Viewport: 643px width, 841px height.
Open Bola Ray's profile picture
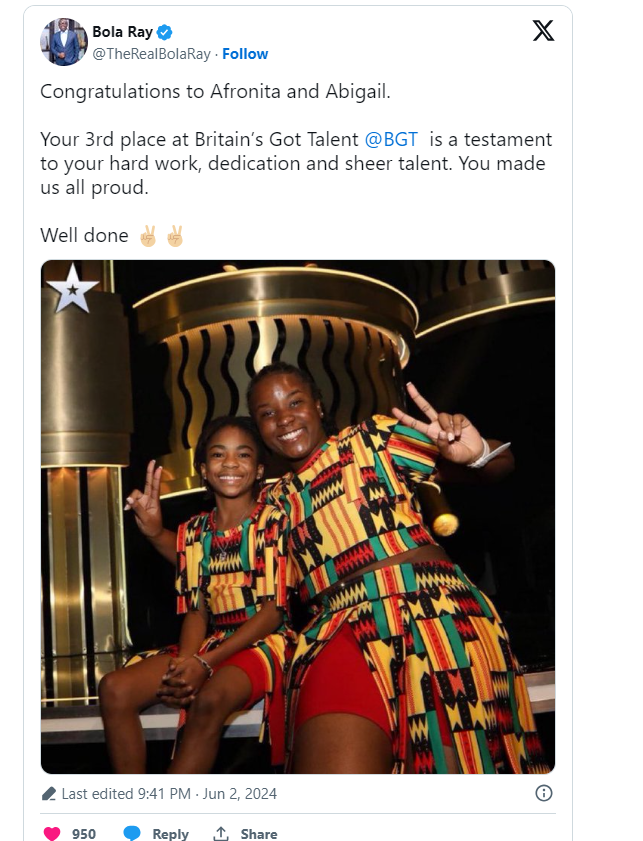pos(63,42)
